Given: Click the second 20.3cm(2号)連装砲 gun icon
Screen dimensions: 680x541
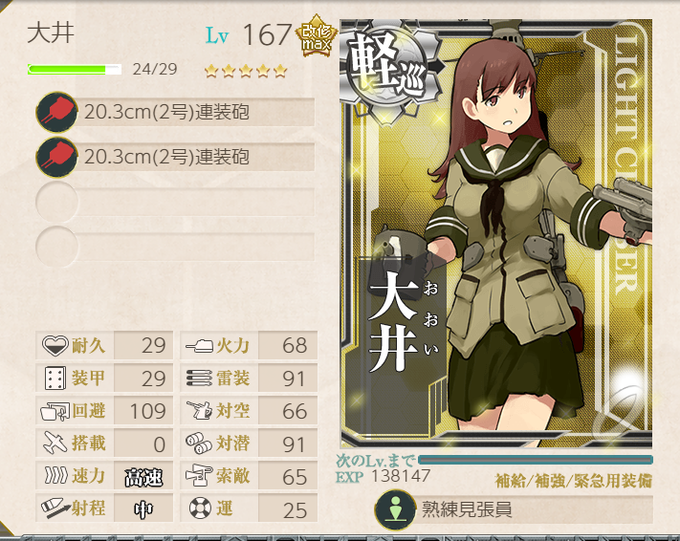Looking at the screenshot, I should pyautogui.click(x=57, y=157).
